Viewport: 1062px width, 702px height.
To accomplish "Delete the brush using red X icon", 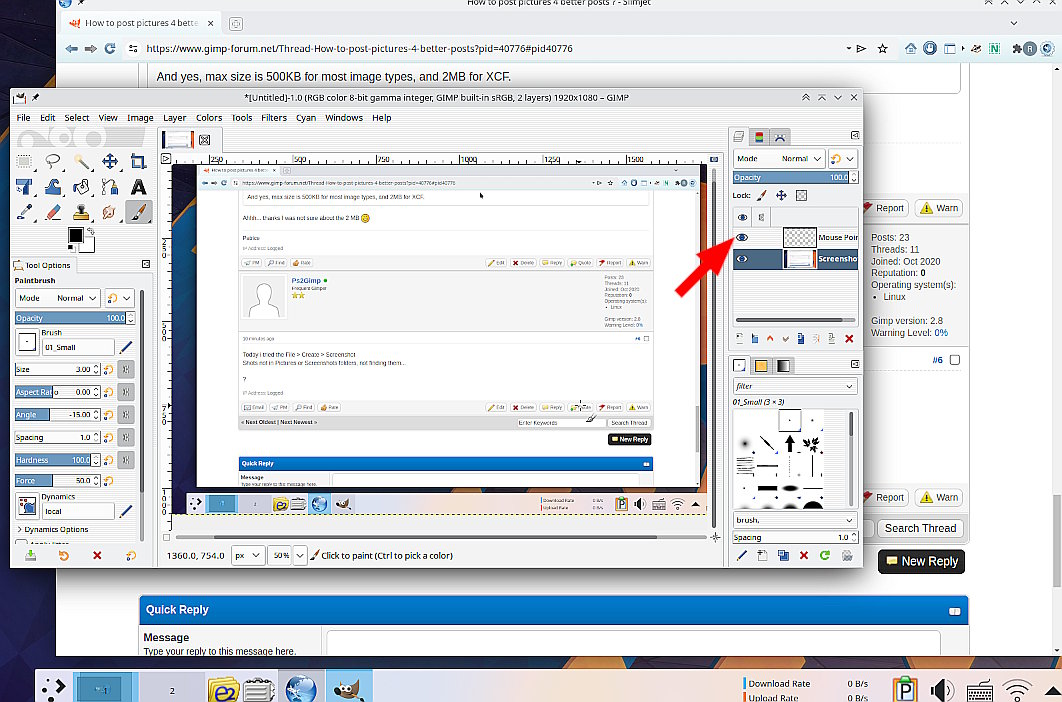I will click(x=804, y=556).
